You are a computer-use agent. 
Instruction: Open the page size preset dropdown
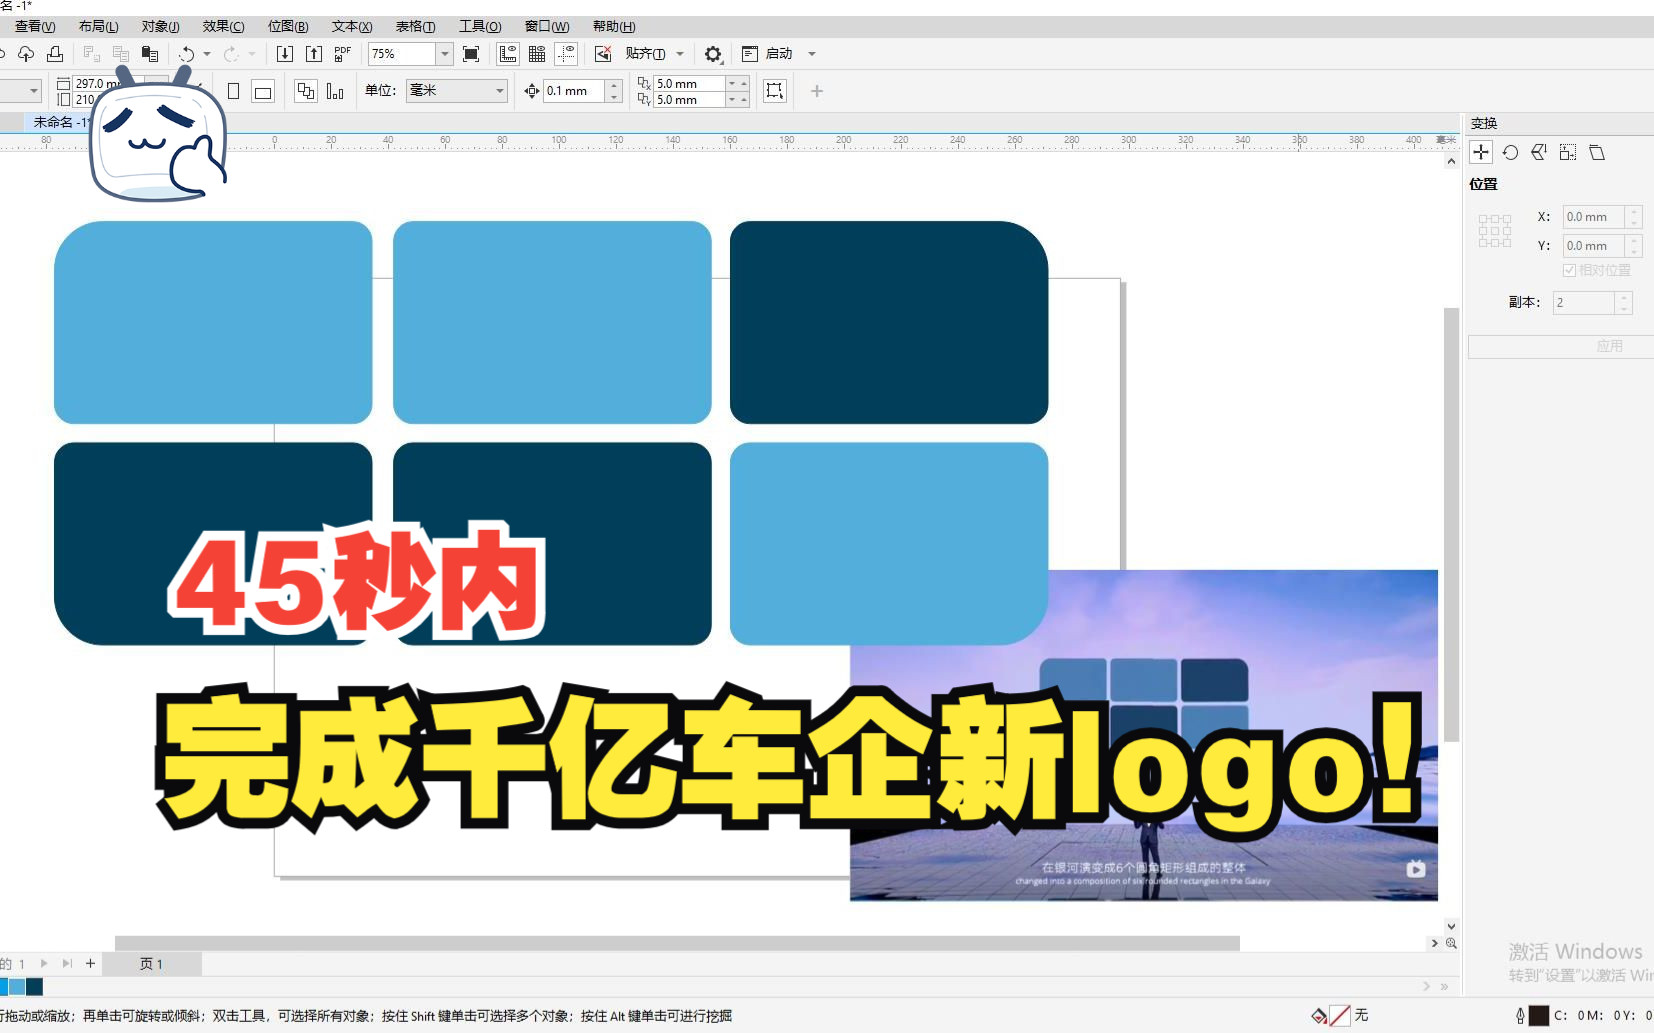(x=34, y=91)
